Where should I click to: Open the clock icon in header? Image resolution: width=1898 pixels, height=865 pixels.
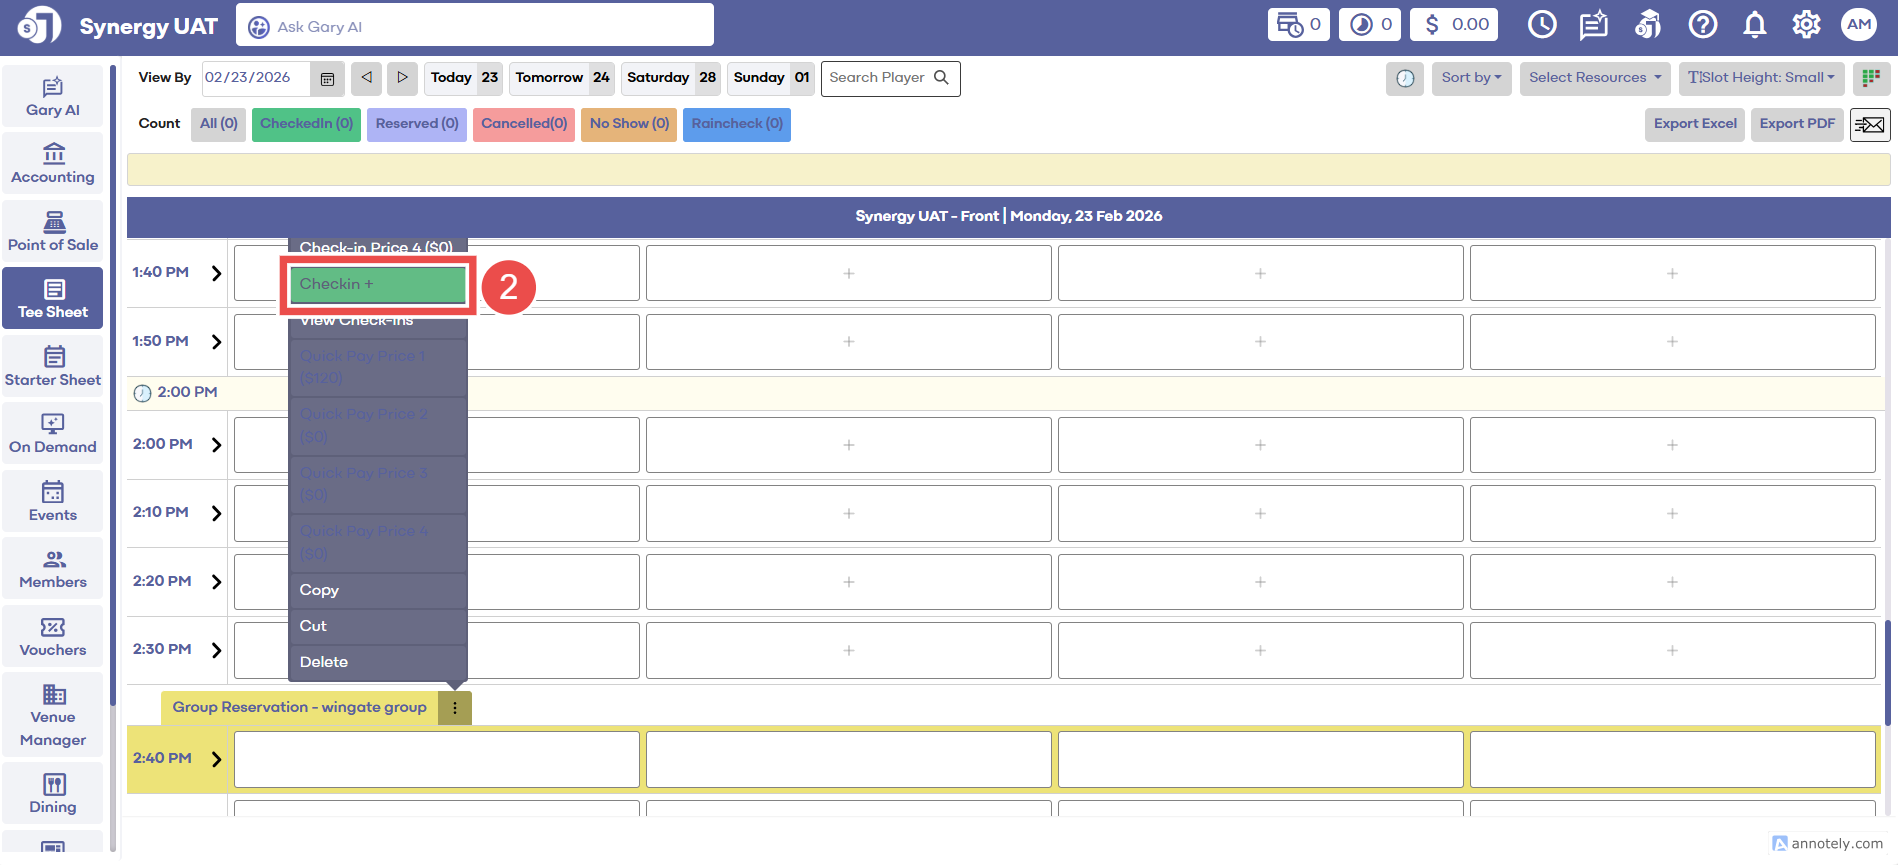[1542, 25]
